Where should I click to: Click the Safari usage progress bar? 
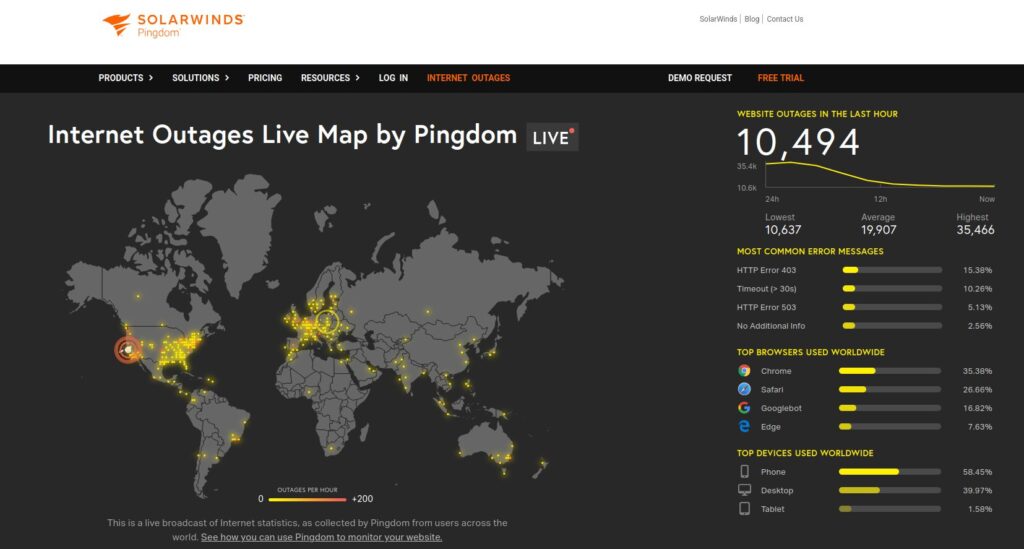889,389
